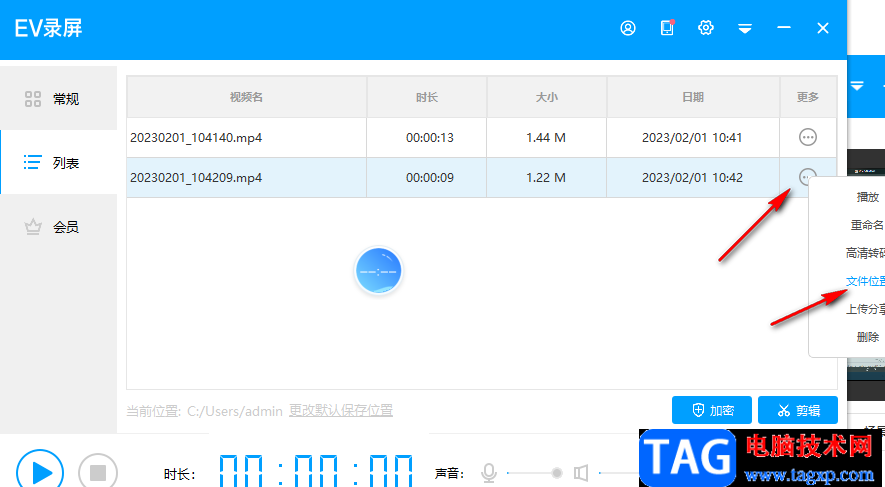885x487 pixels.
Task: Click the 时长 column header
Action: tap(427, 97)
